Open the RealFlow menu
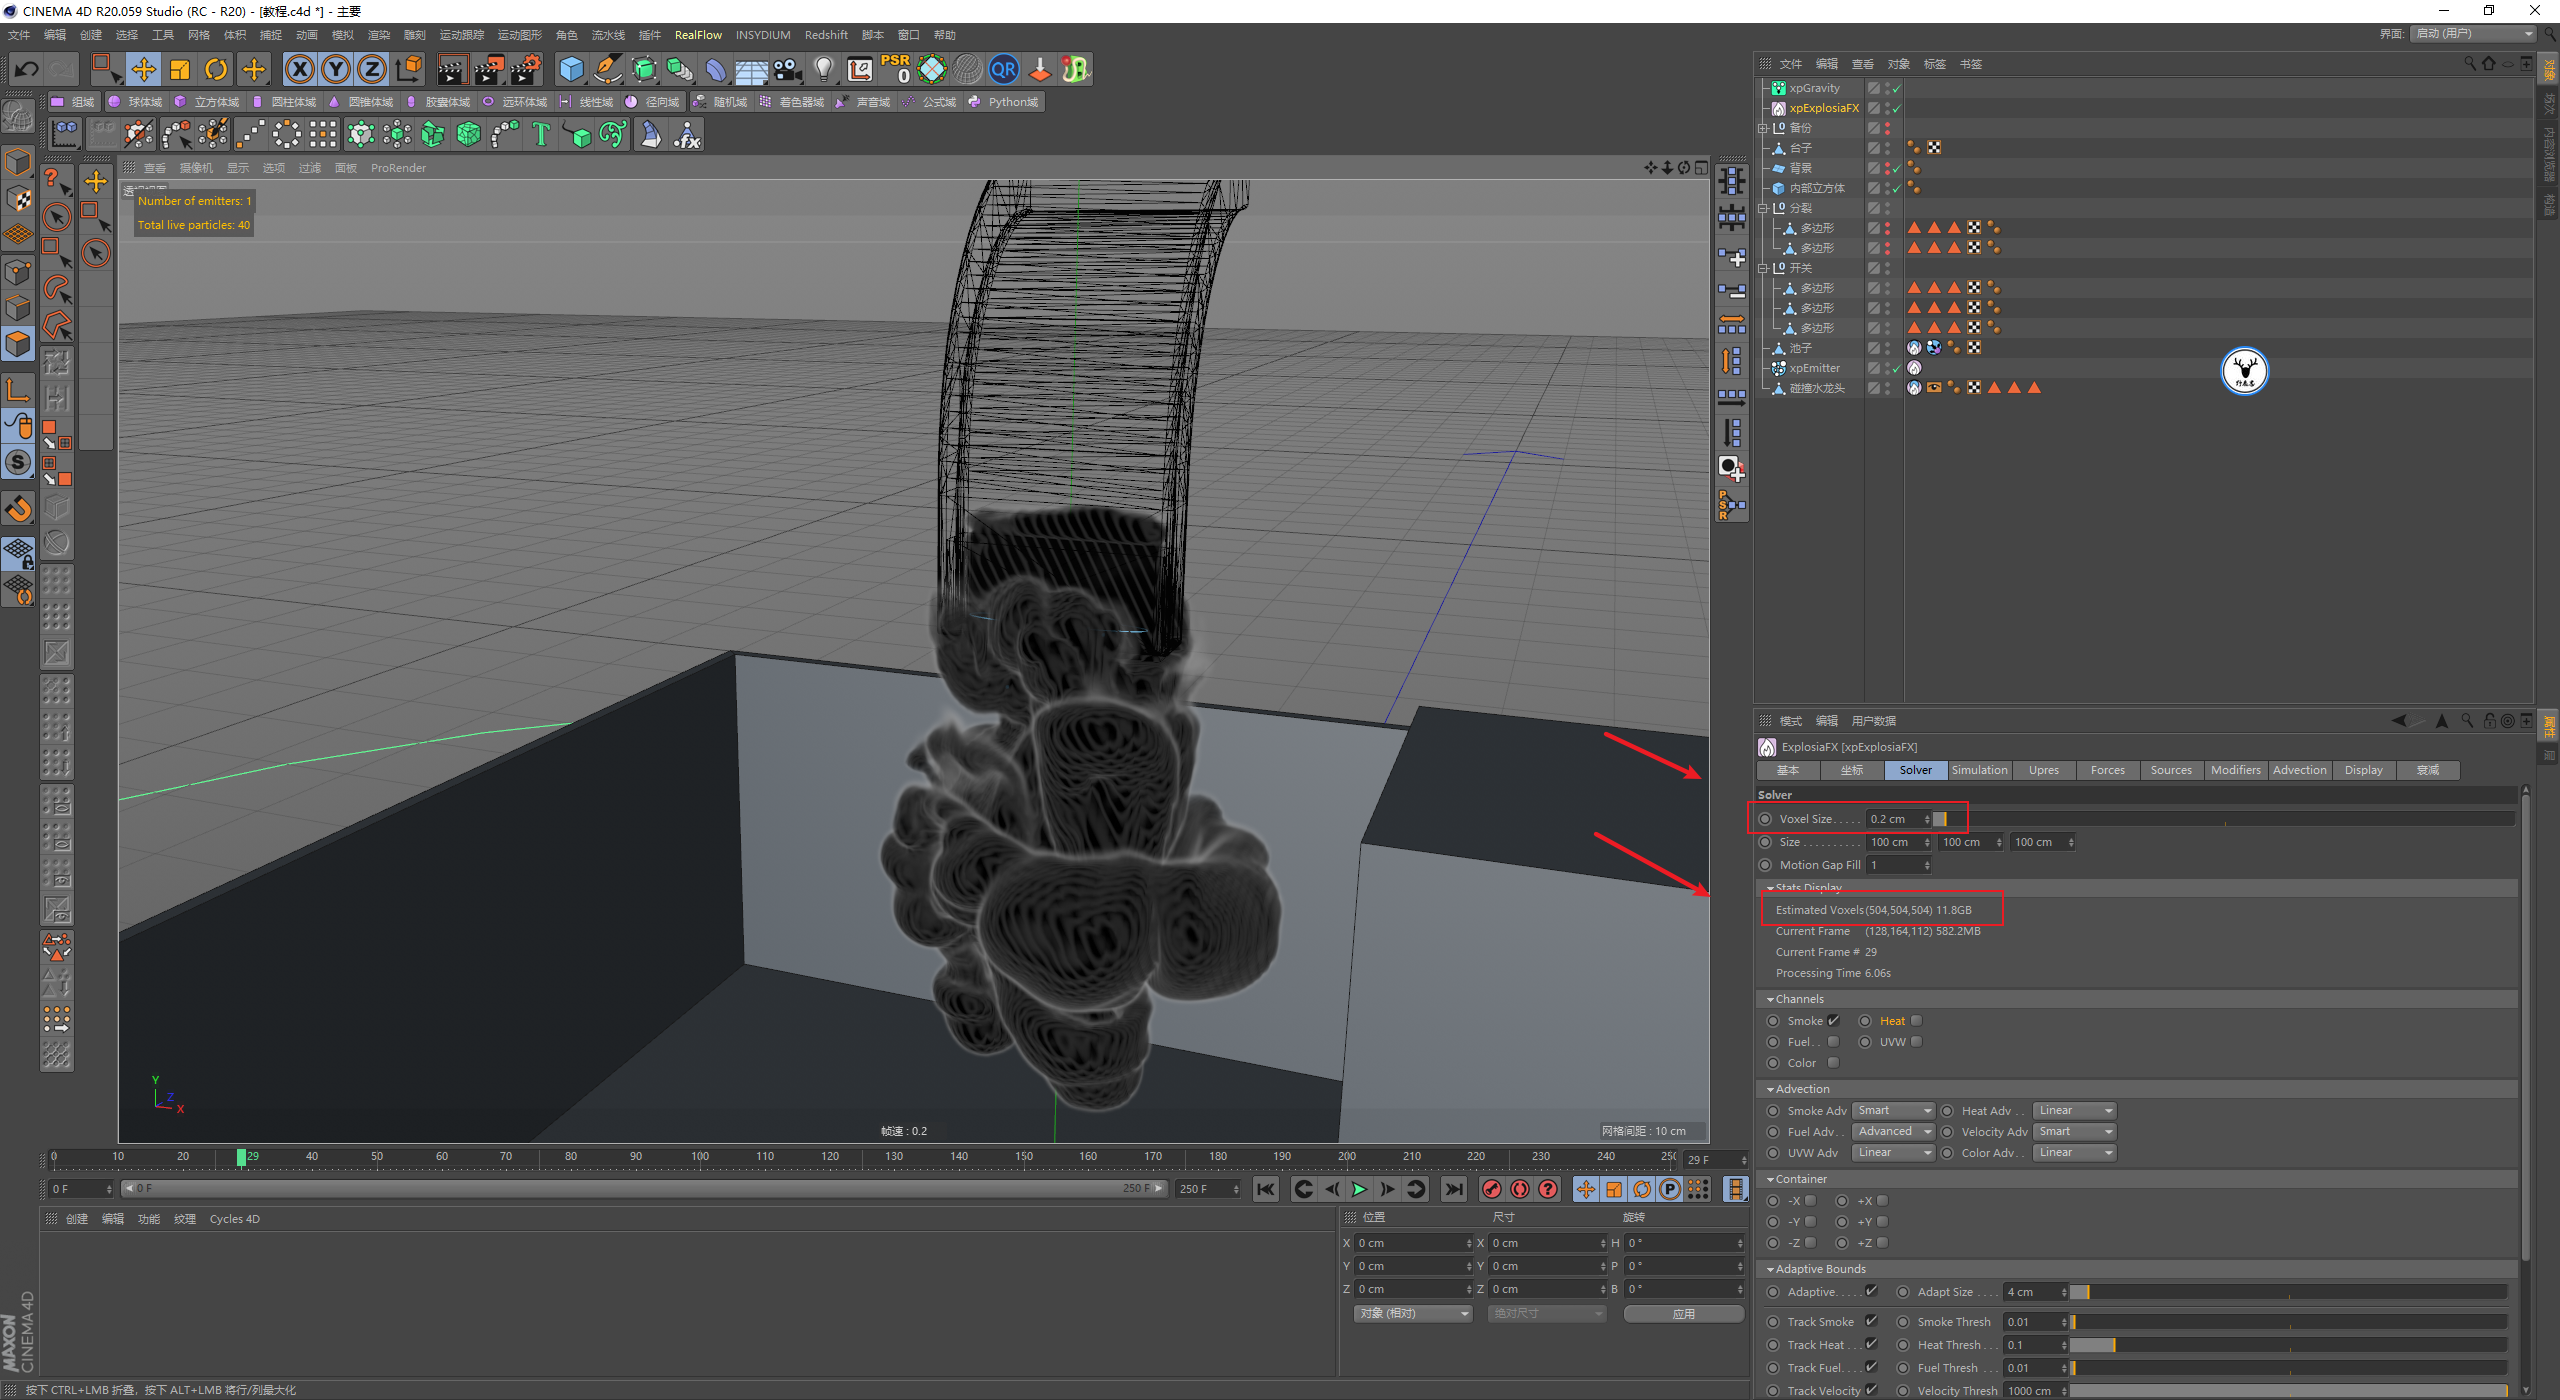Screen dimensions: 2560x1400 (697, 35)
